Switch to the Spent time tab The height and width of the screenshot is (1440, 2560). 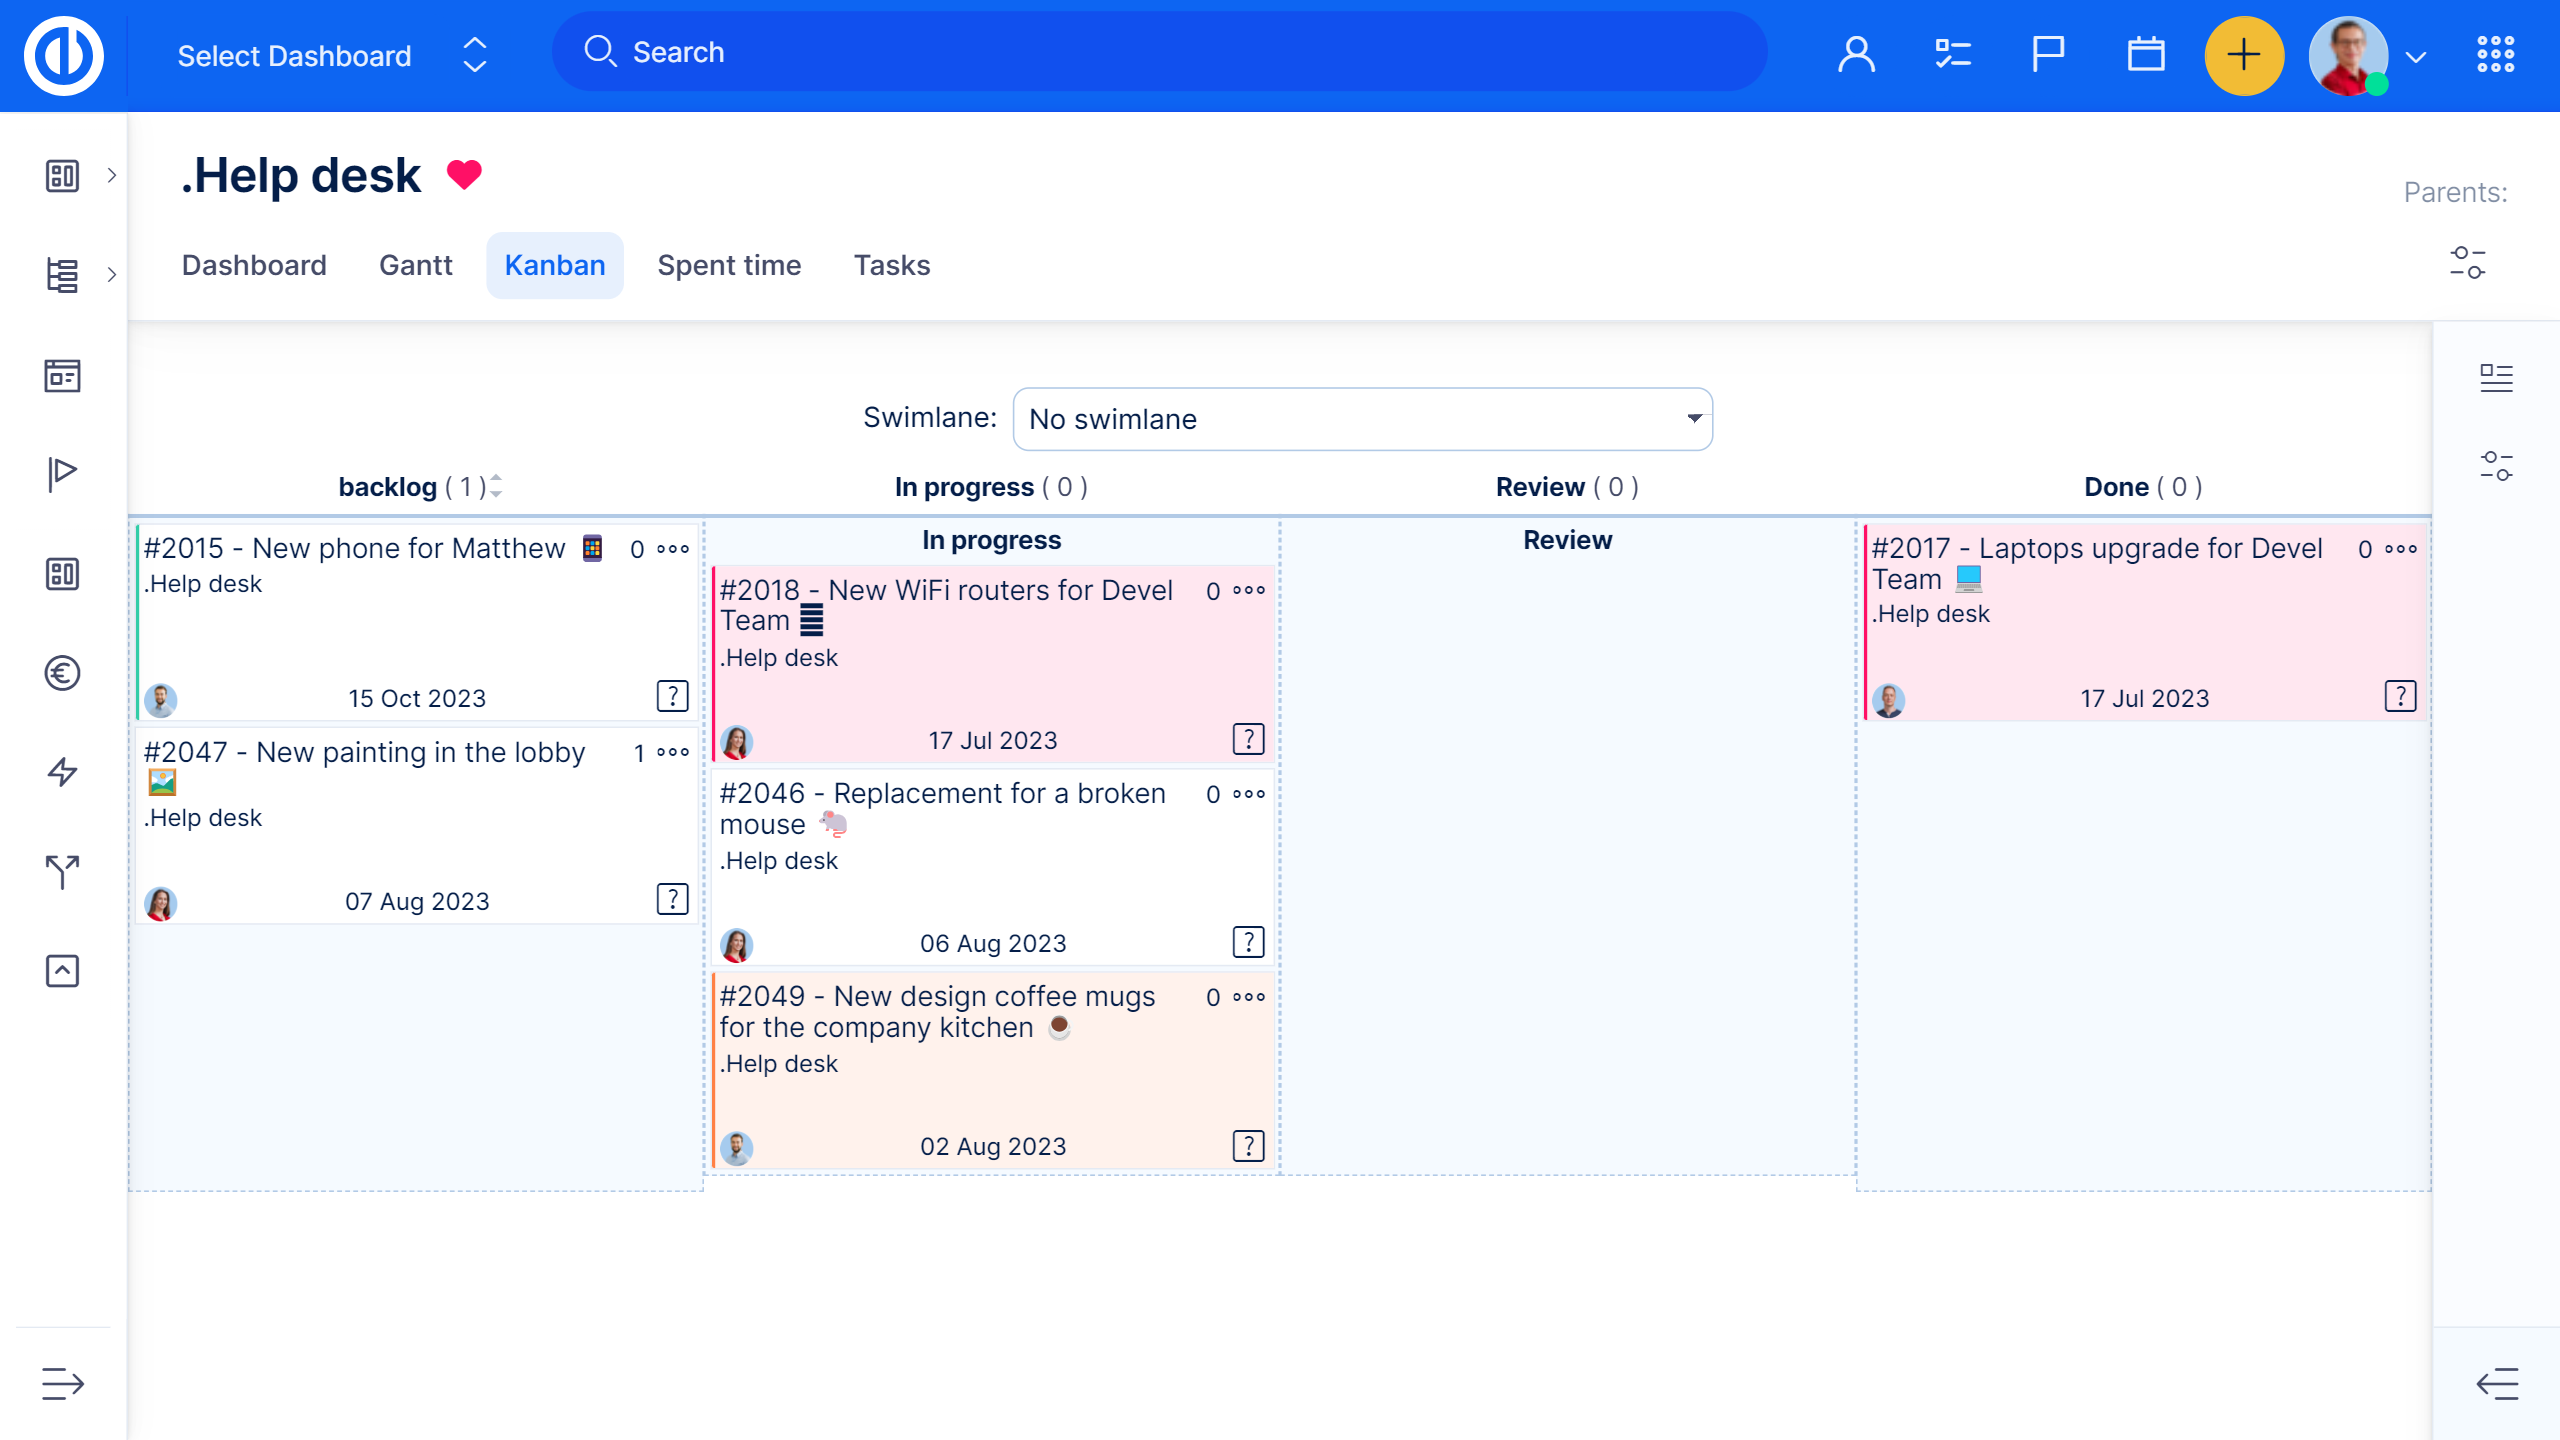pyautogui.click(x=729, y=265)
